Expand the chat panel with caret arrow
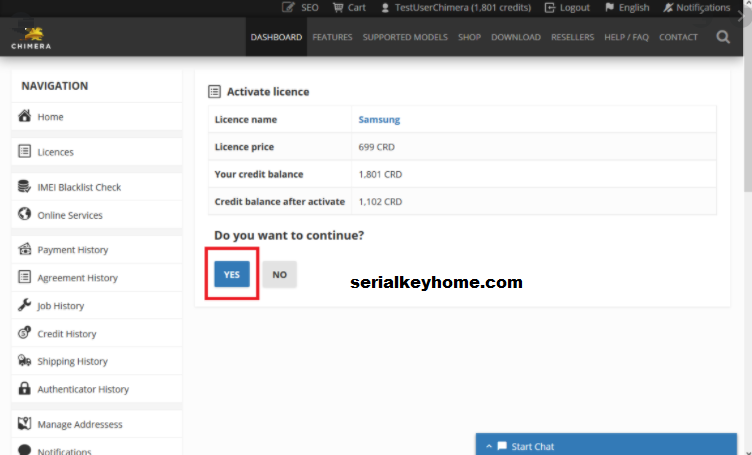The height and width of the screenshot is (455, 752). tap(489, 446)
